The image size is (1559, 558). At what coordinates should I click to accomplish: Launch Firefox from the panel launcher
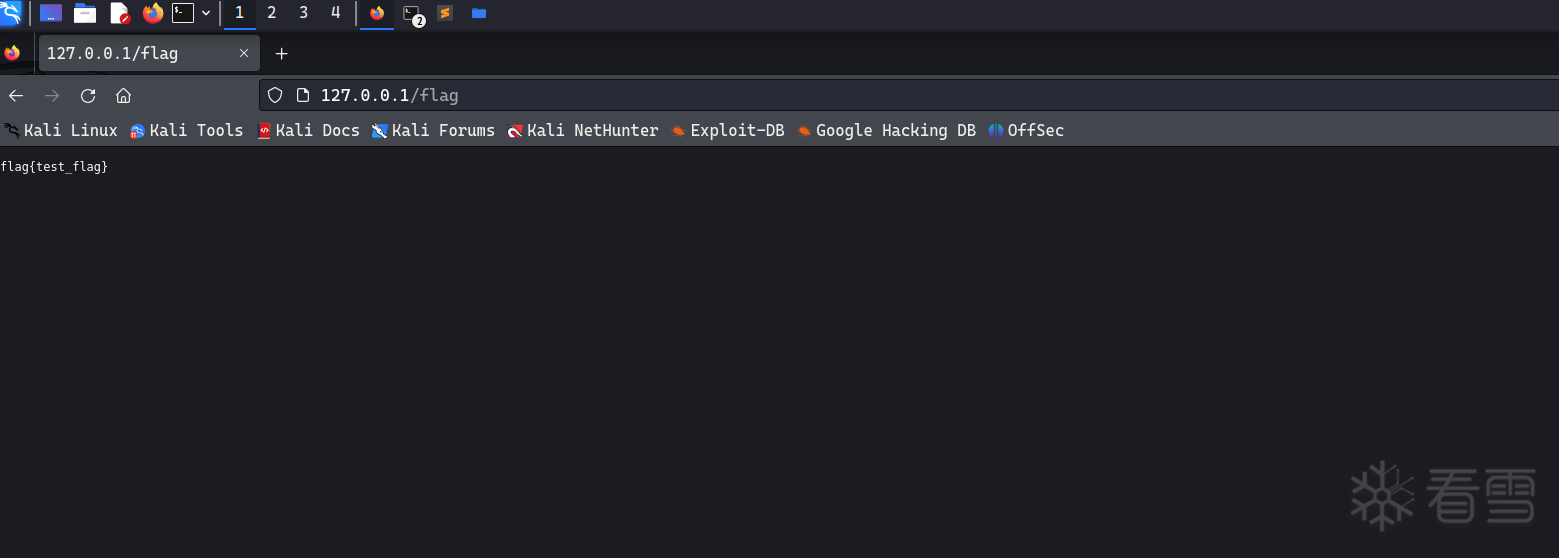pos(152,13)
